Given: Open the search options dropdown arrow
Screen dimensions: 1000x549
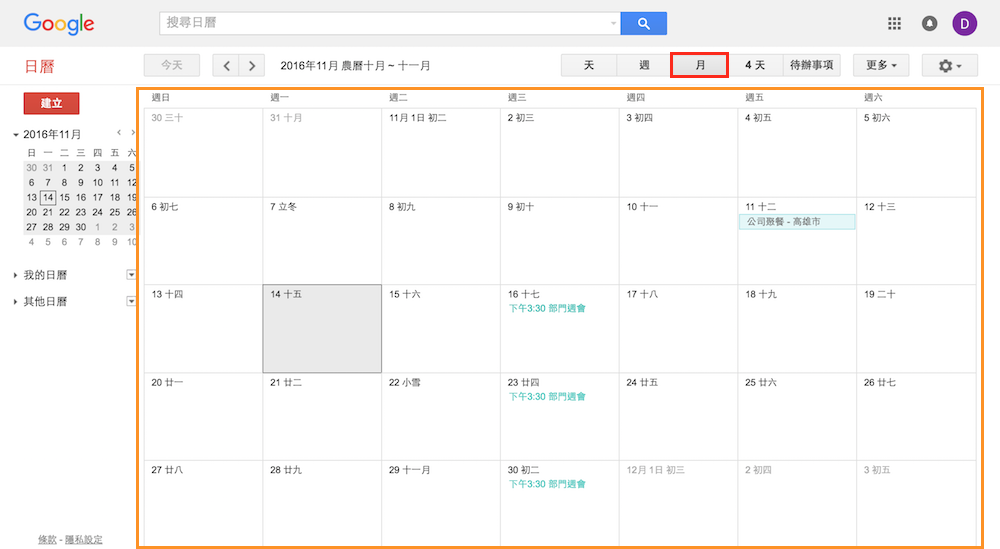Looking at the screenshot, I should (613, 23).
